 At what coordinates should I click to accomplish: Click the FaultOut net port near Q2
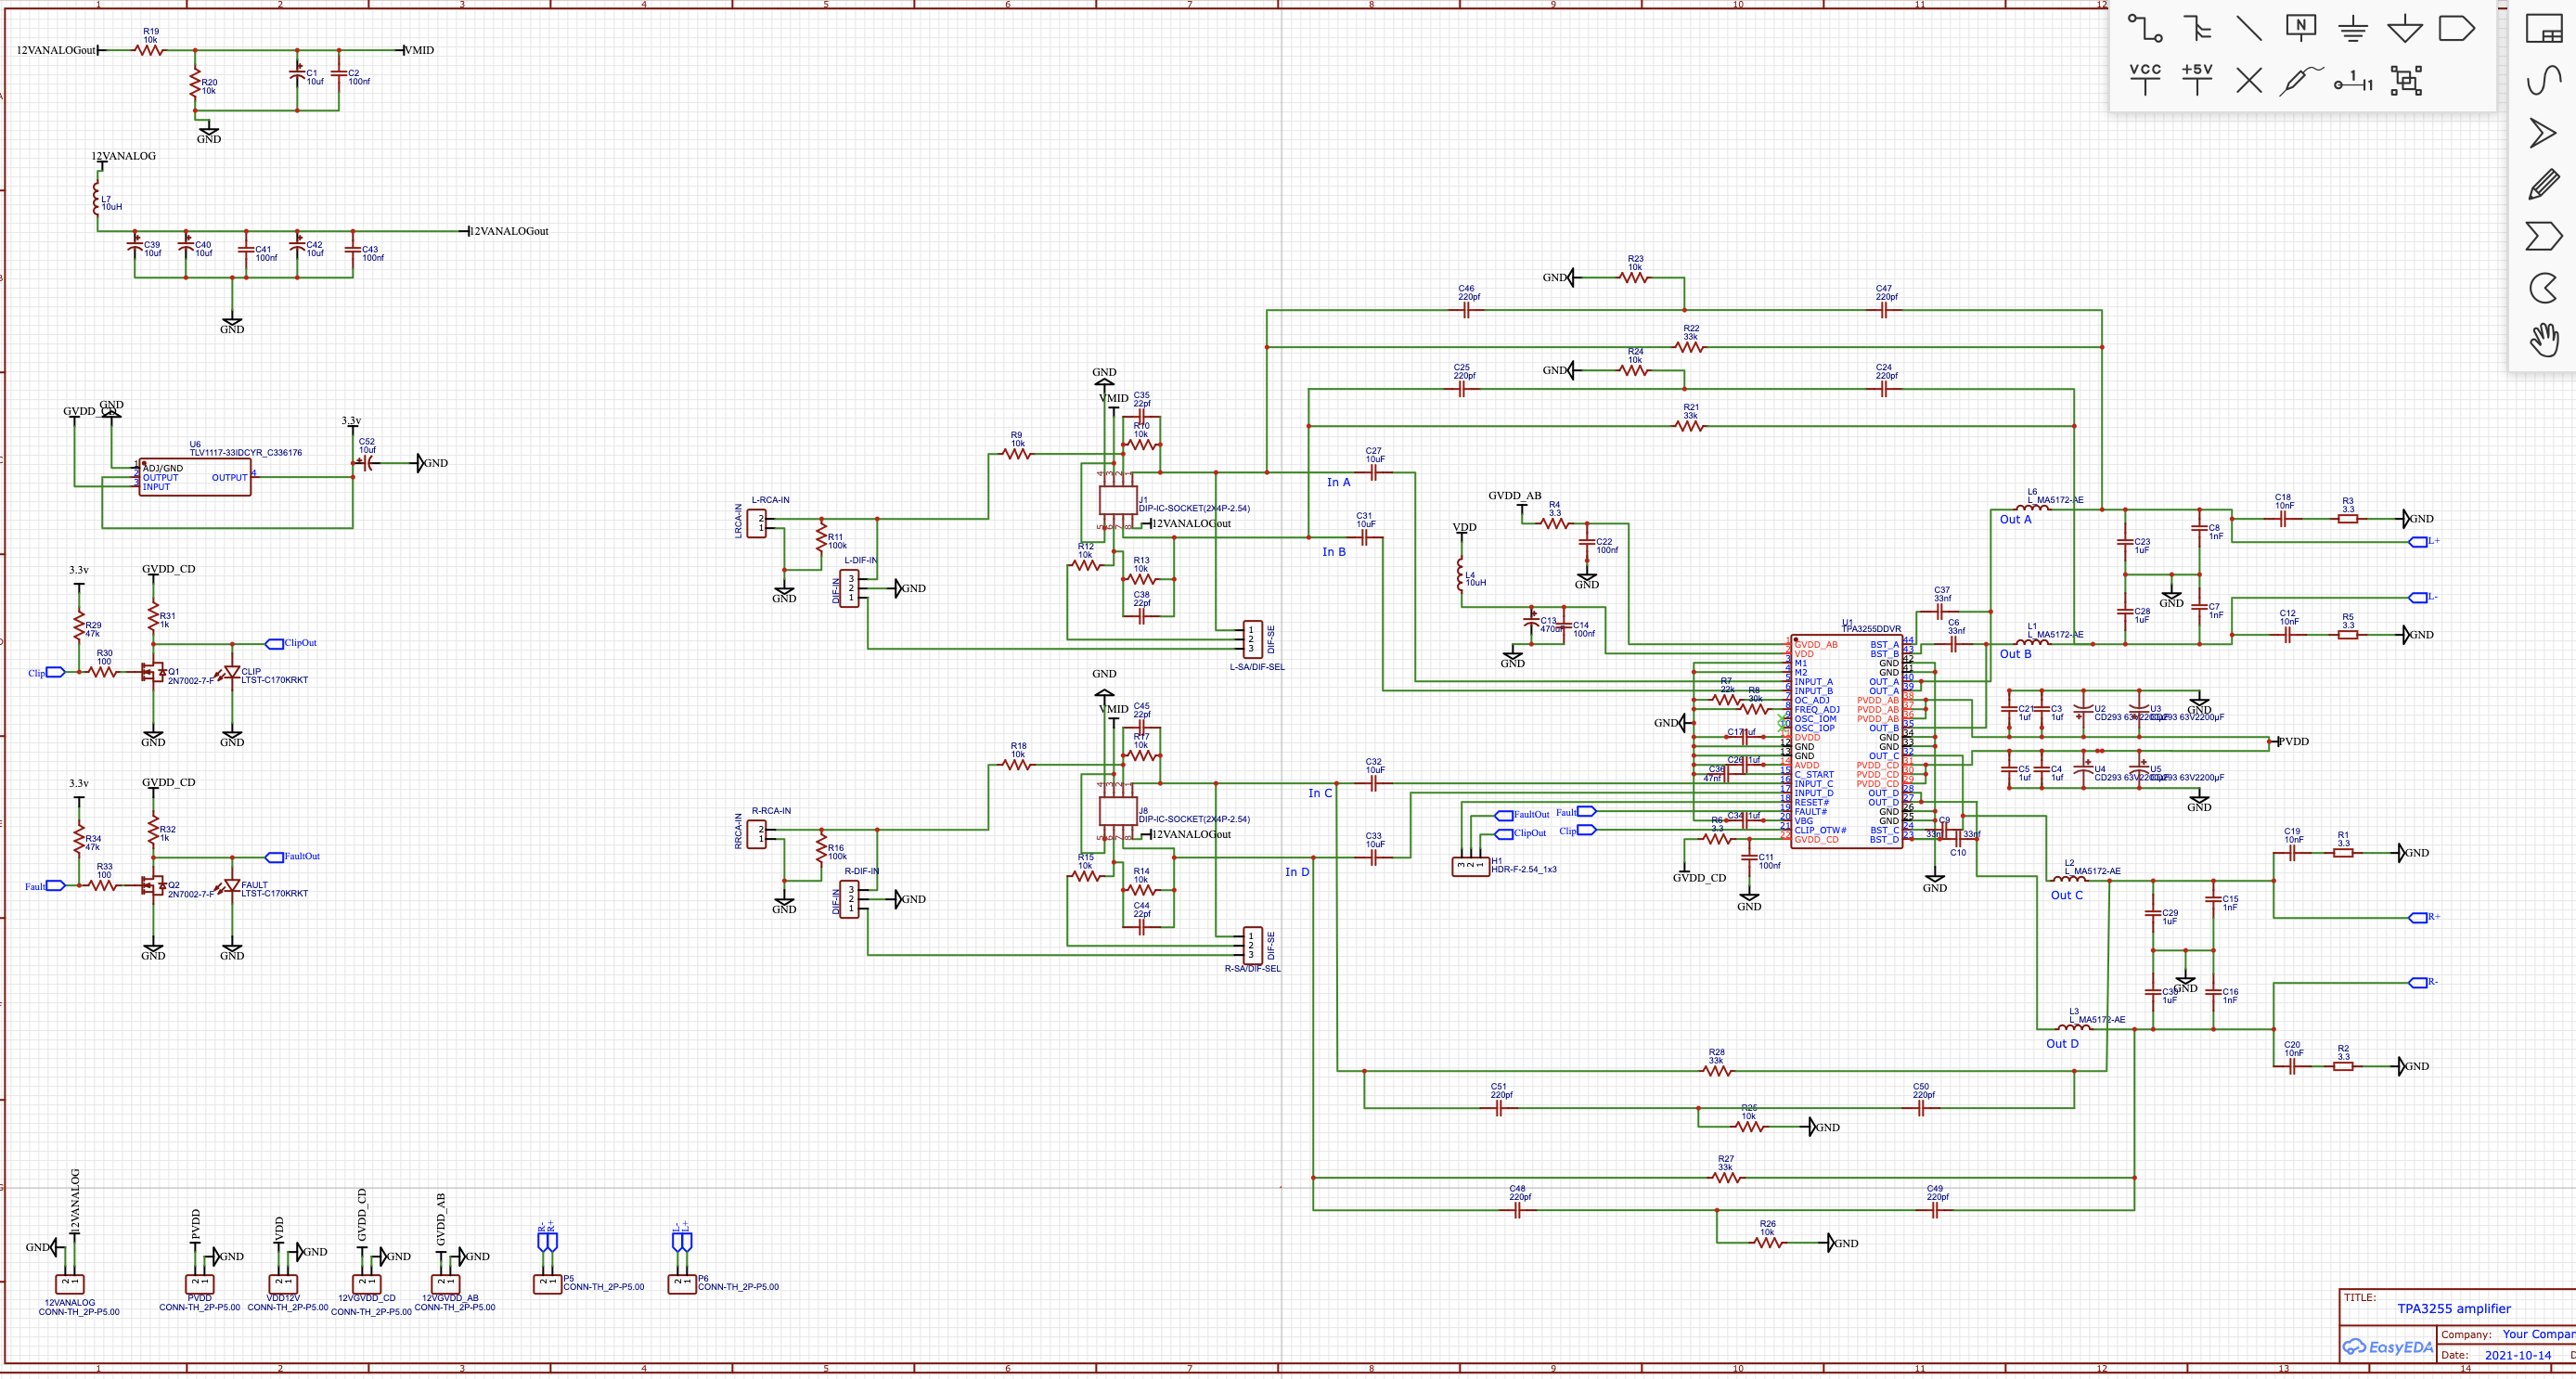[x=293, y=856]
